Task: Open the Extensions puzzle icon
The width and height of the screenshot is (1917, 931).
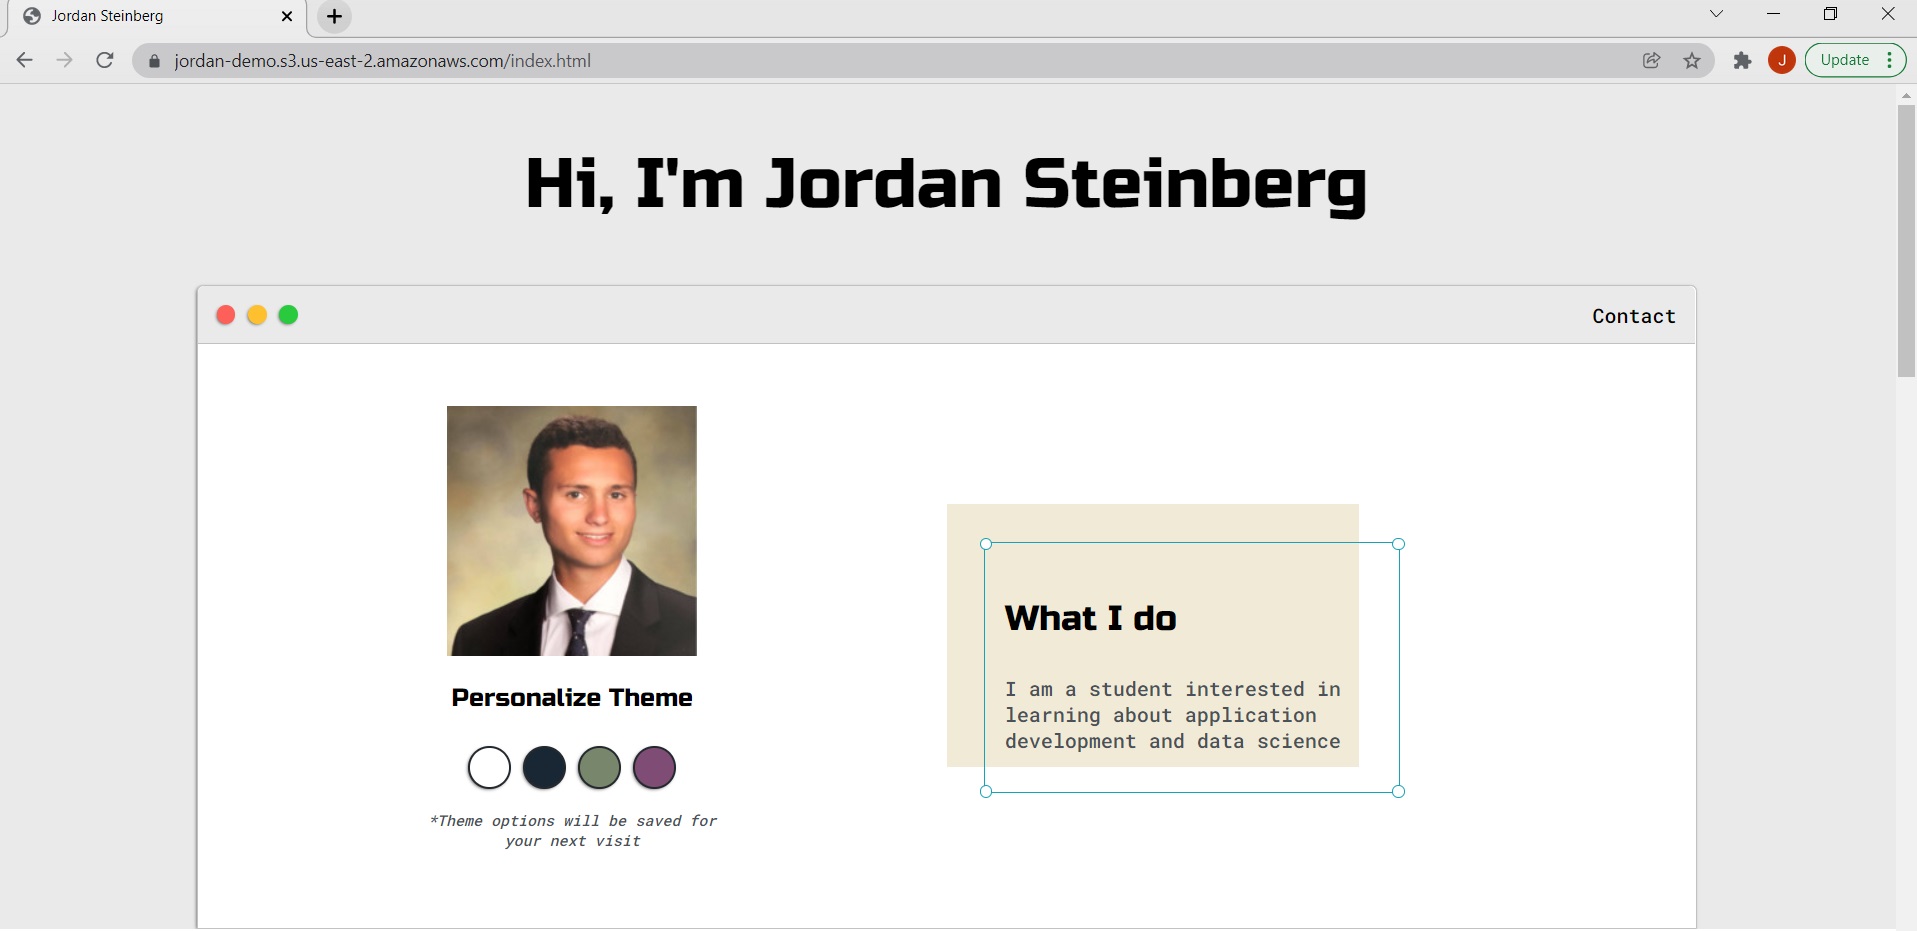Action: click(1743, 60)
